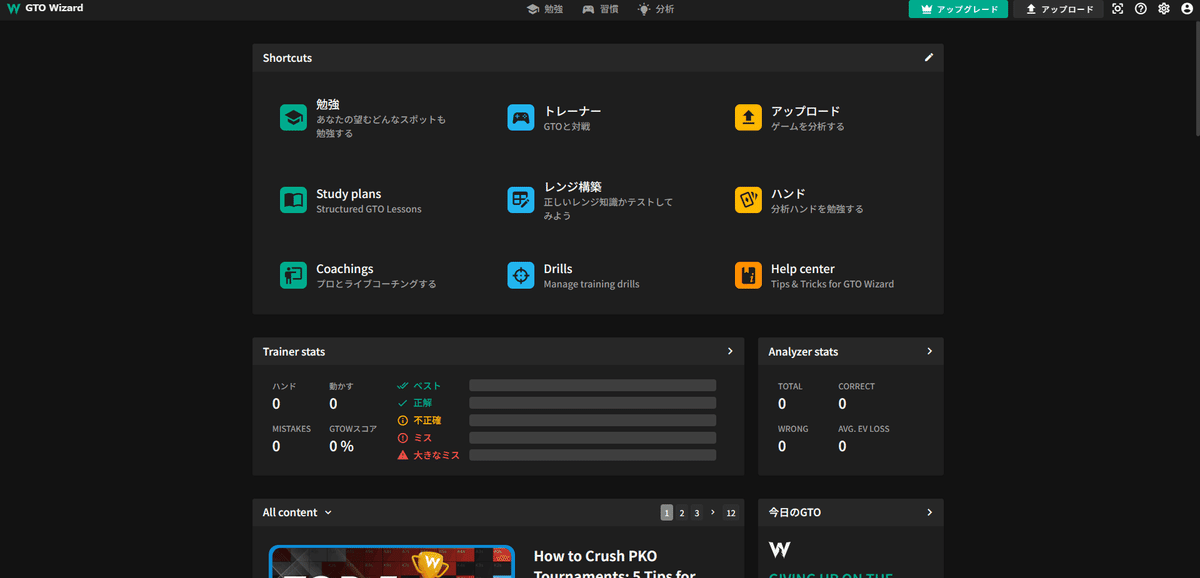The image size is (1200, 578).
Task: Launch the トレーナー trainer shortcut icon
Action: tap(520, 118)
